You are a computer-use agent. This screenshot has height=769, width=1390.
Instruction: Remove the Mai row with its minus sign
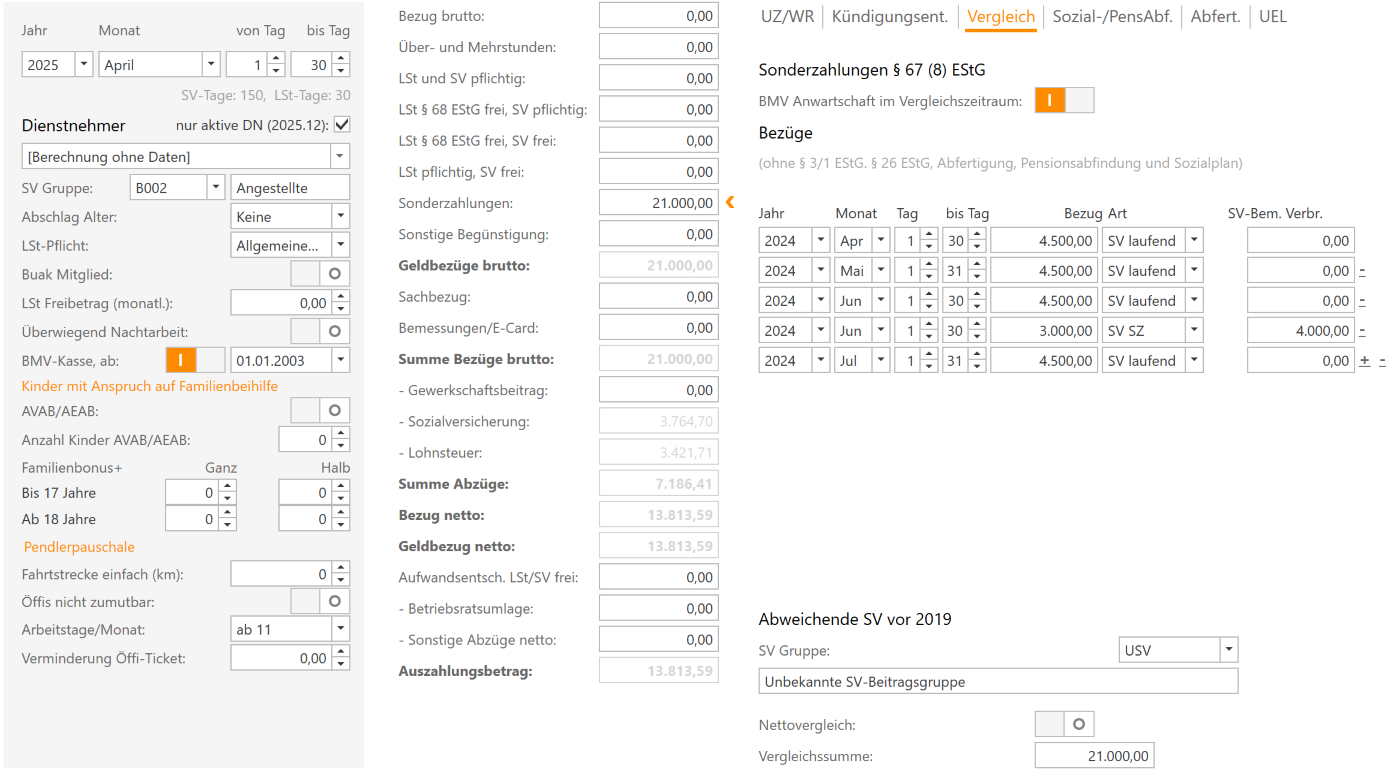pyautogui.click(x=1362, y=271)
